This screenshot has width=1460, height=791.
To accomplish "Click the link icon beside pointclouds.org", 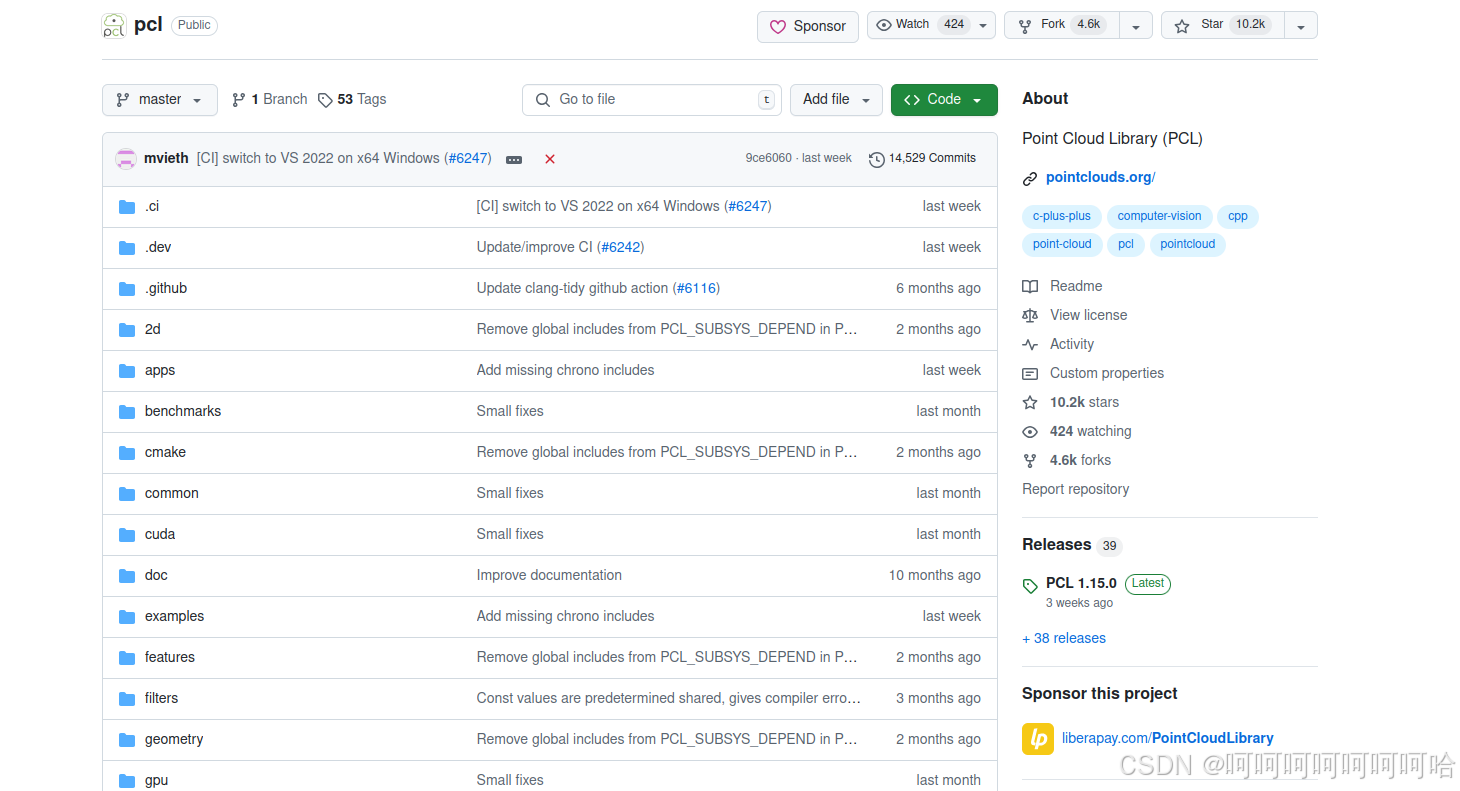I will point(1030,179).
